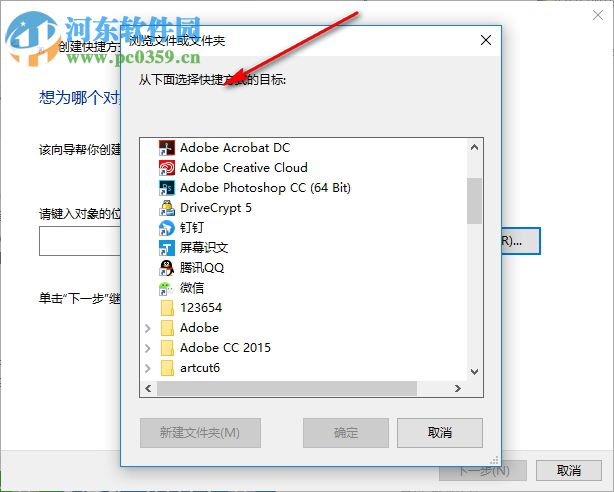Click the horizontal scrollbar right arrow

click(458, 388)
